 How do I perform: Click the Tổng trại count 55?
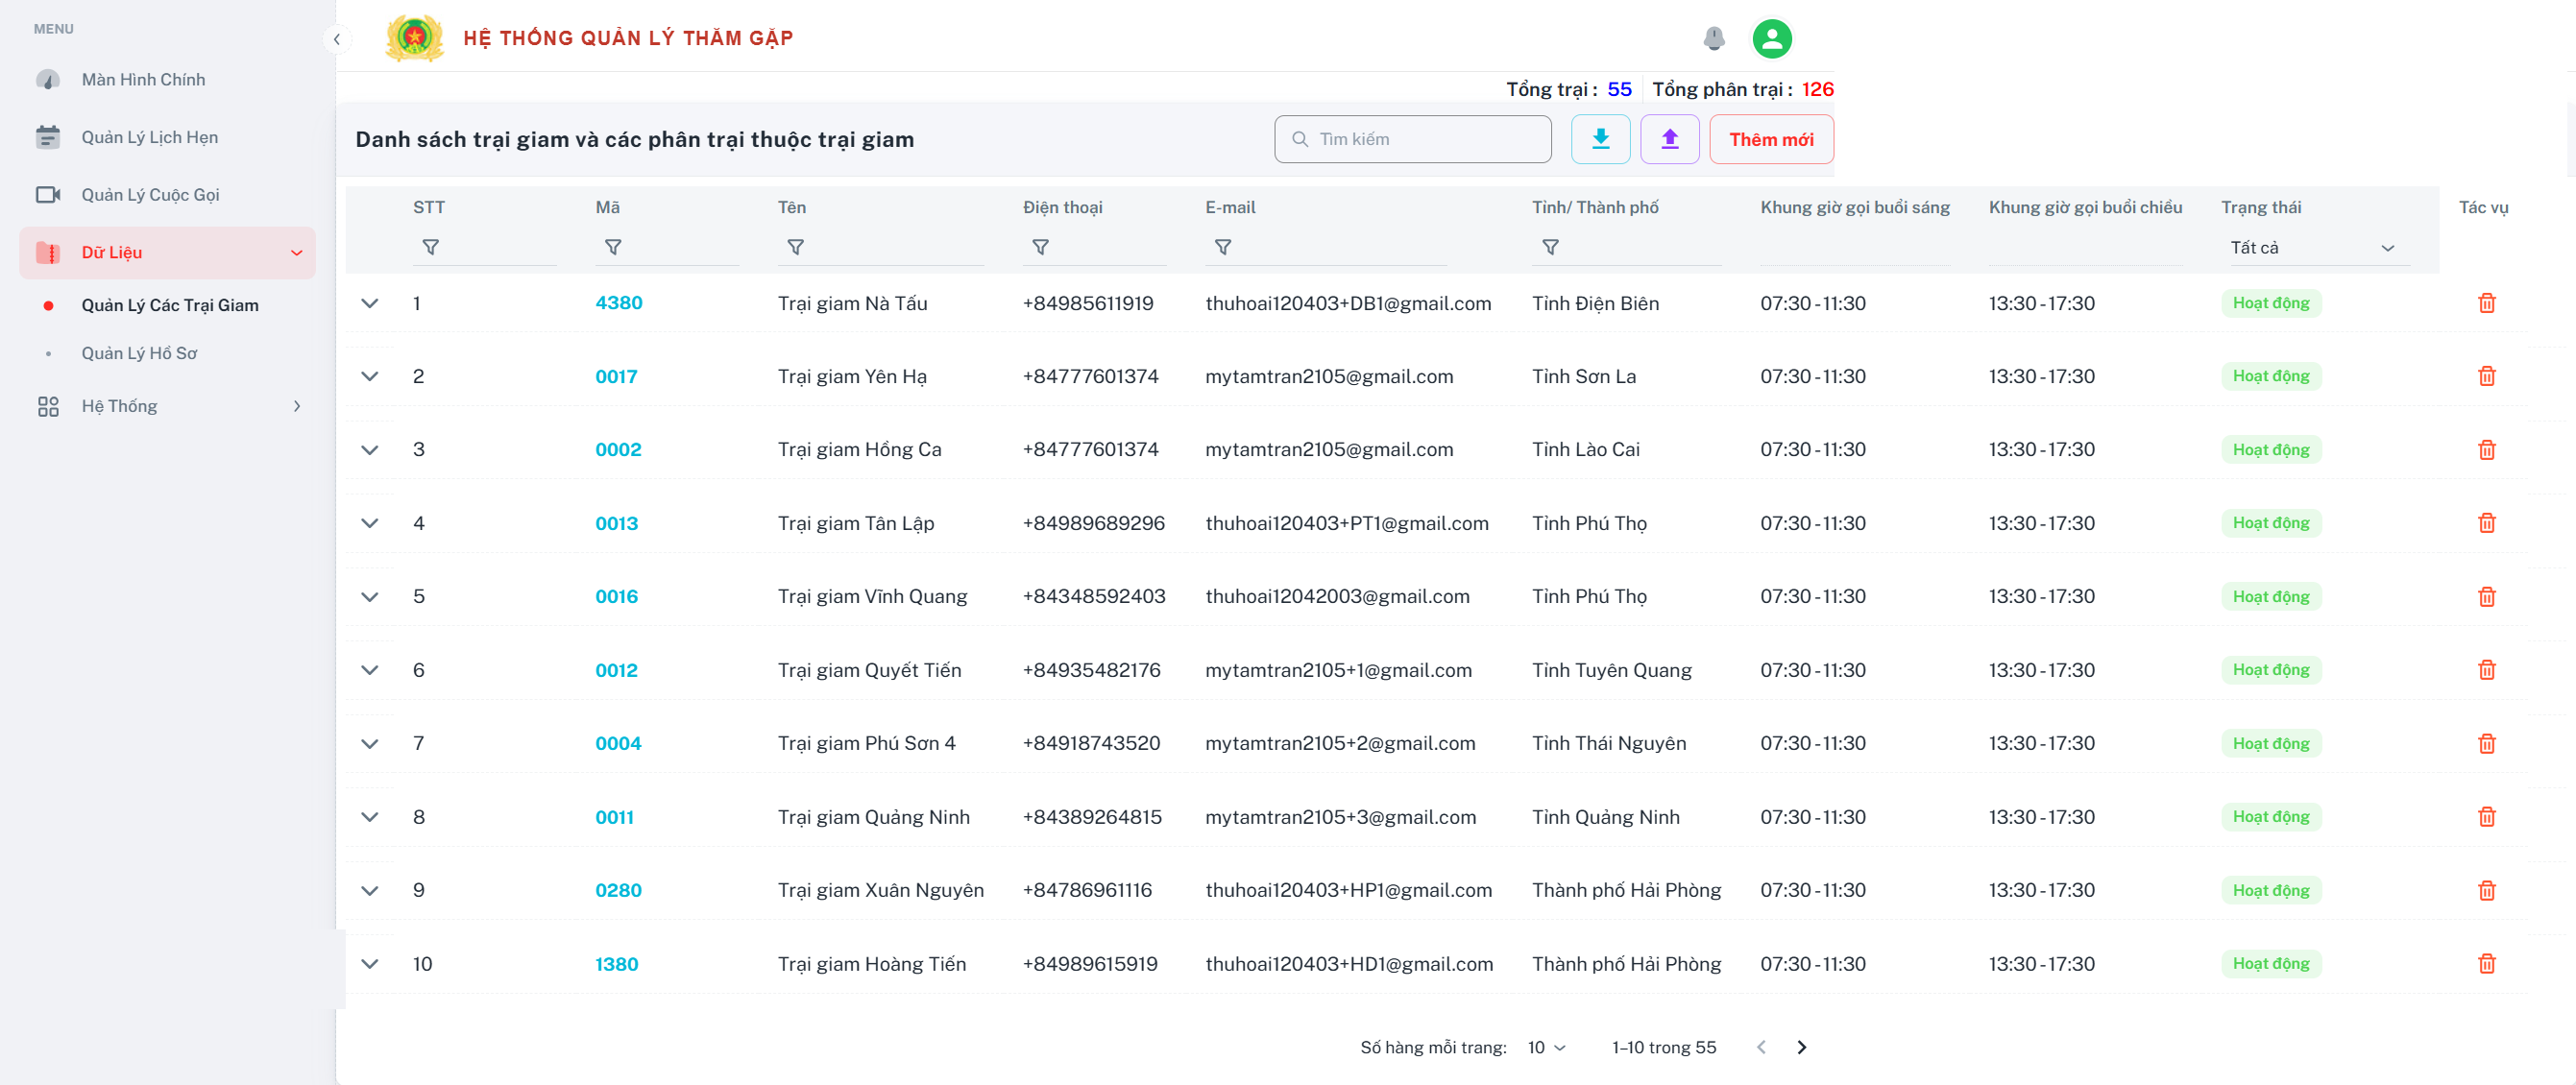1619,89
